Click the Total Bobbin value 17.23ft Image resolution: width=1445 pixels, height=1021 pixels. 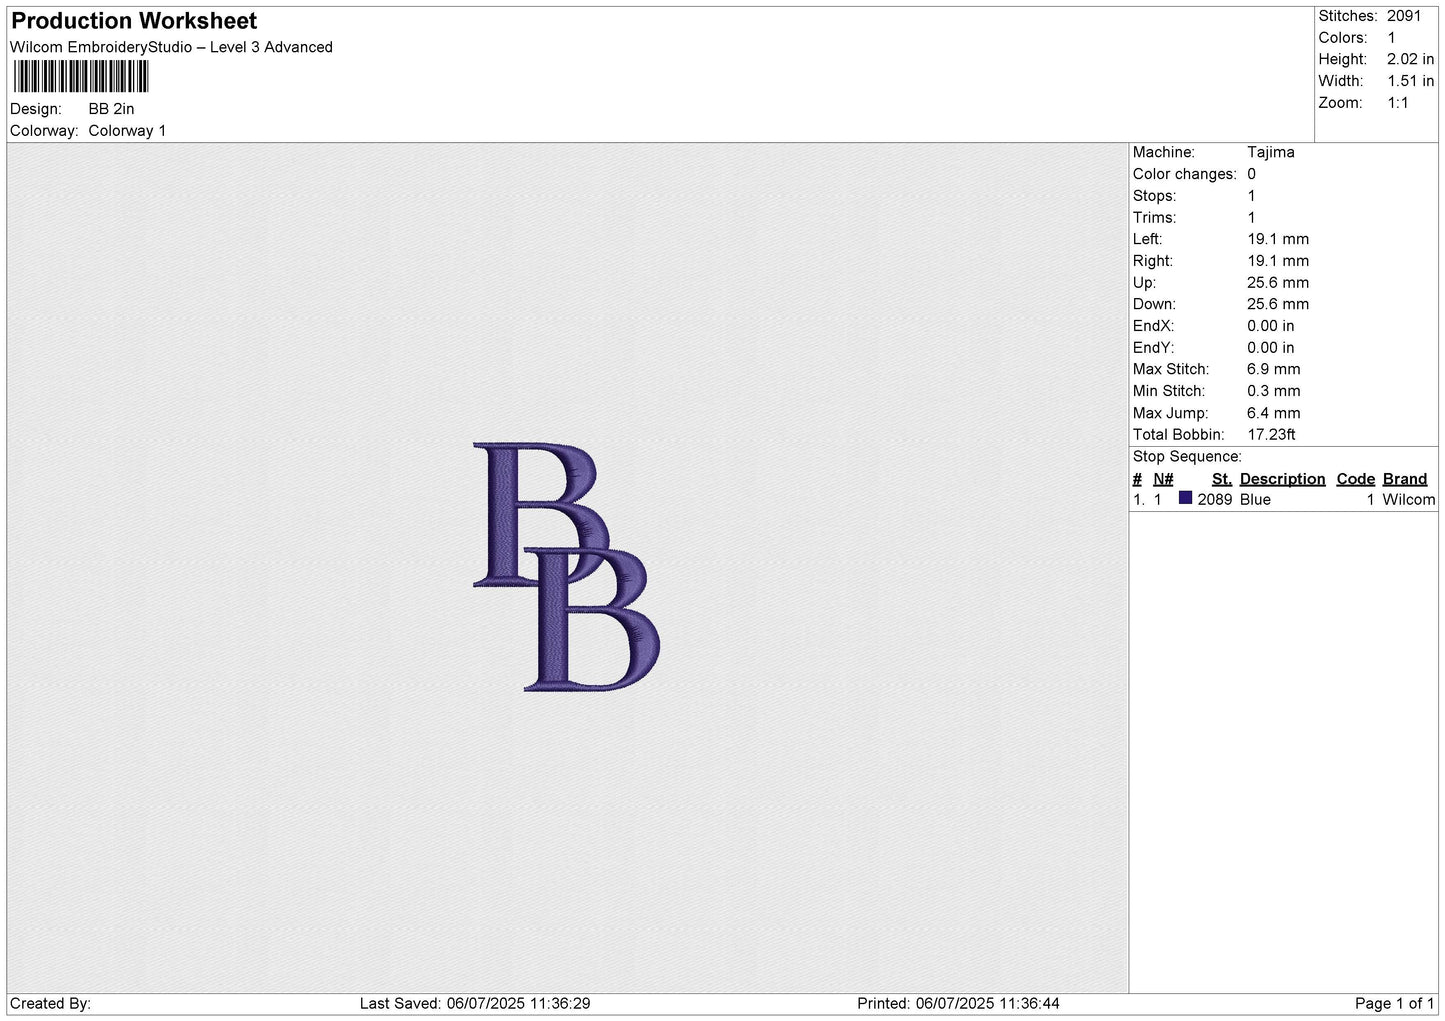(1271, 435)
